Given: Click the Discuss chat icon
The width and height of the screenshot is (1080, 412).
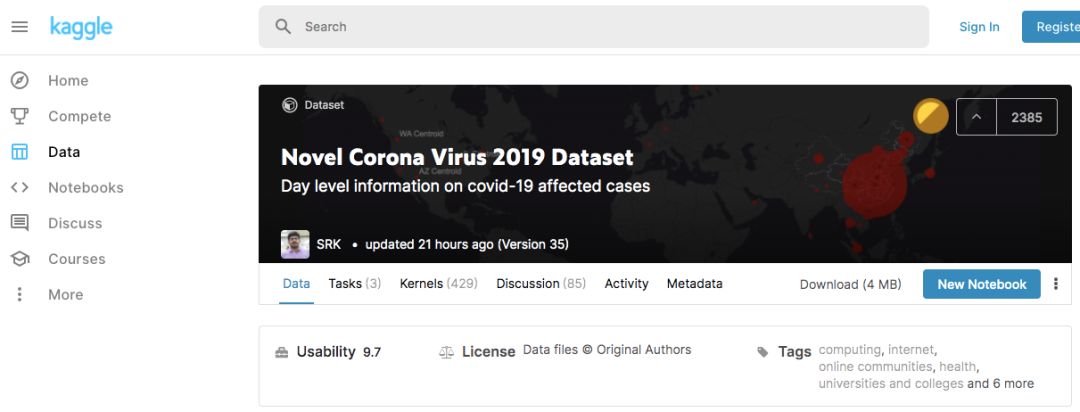Looking at the screenshot, I should coord(19,223).
